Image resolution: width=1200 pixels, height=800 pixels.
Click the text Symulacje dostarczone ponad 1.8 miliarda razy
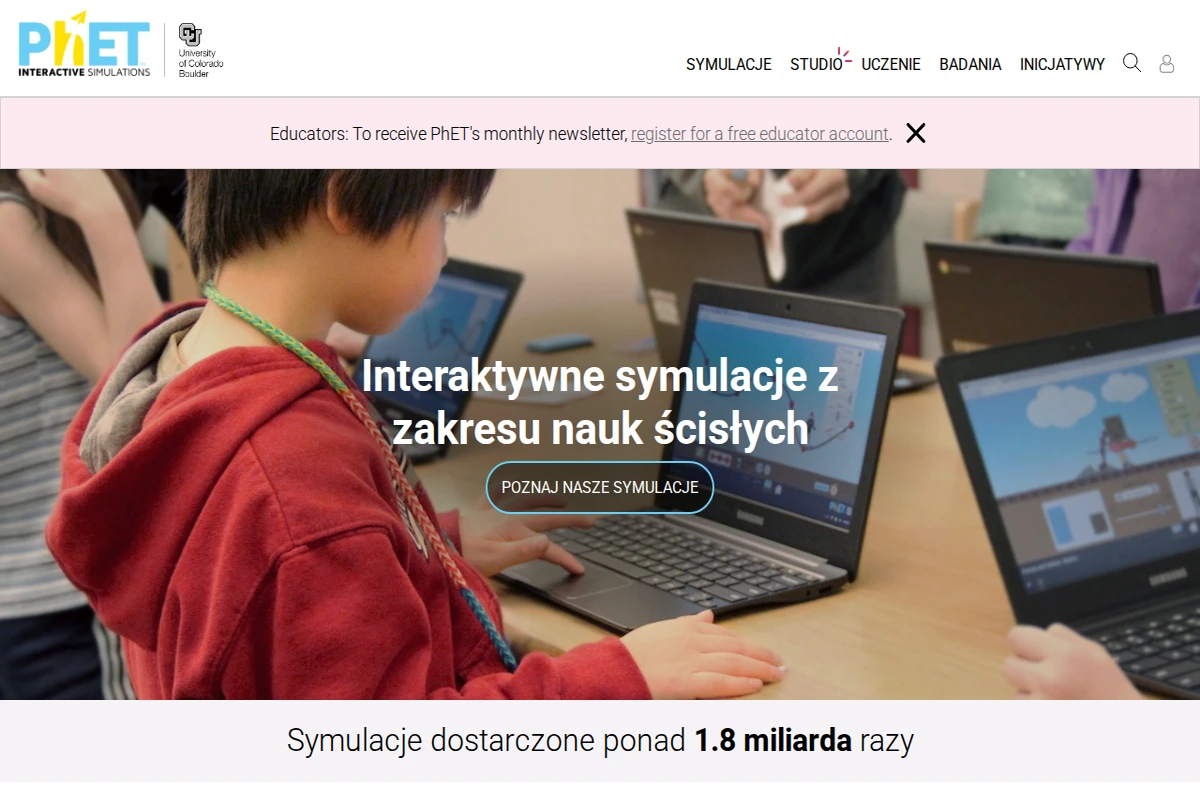[600, 741]
